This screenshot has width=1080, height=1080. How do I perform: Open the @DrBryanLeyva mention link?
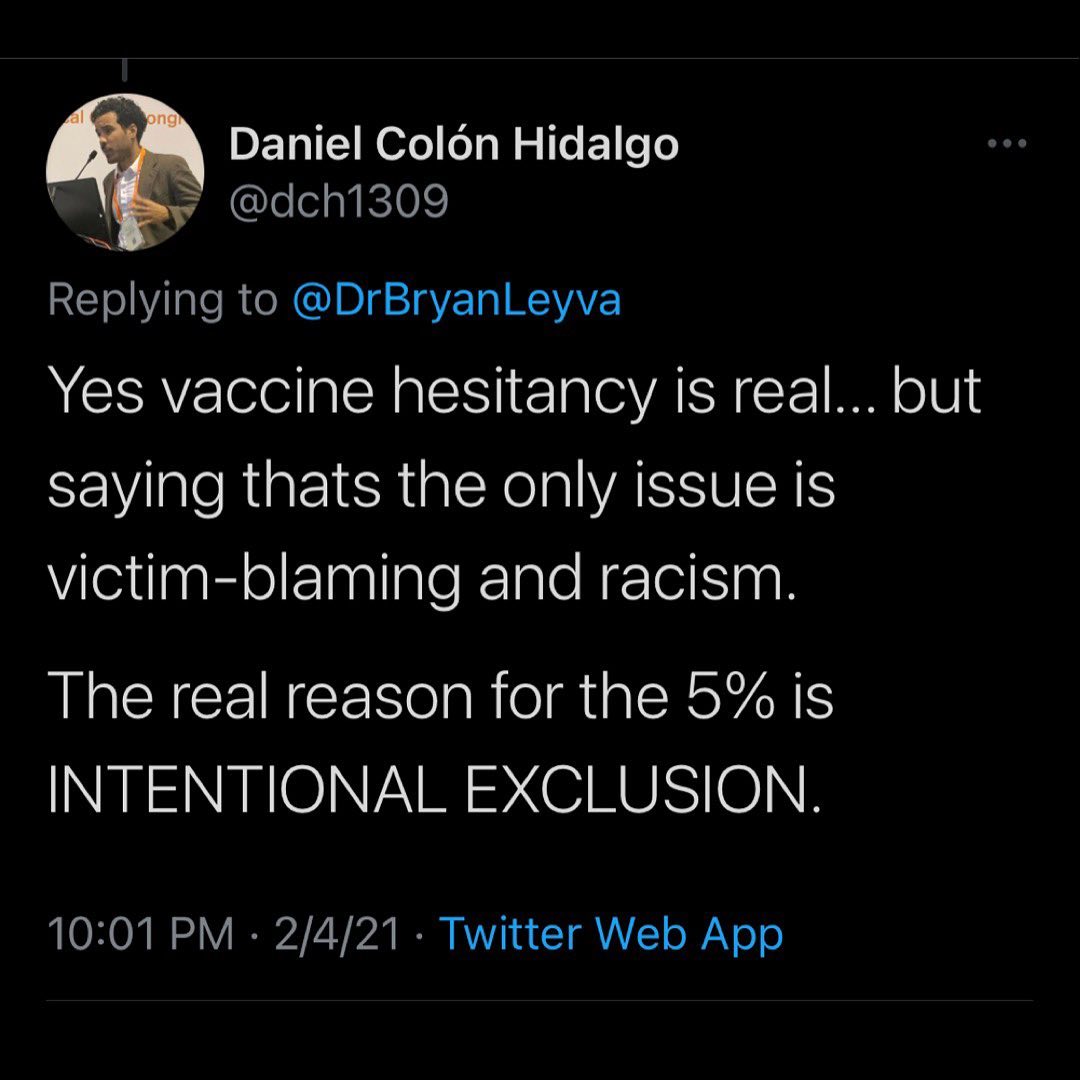click(x=456, y=300)
